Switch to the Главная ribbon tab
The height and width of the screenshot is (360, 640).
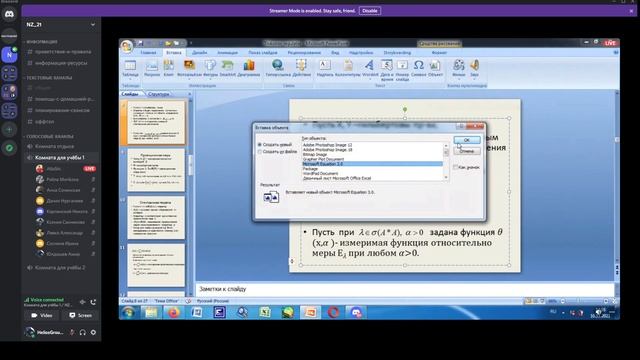tap(148, 53)
